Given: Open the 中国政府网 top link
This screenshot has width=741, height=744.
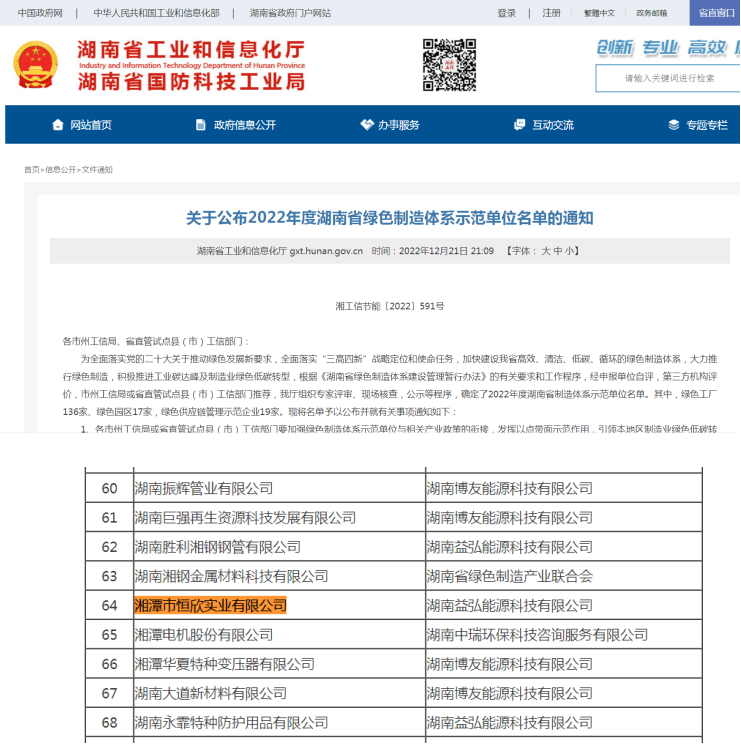Looking at the screenshot, I should pos(40,13).
